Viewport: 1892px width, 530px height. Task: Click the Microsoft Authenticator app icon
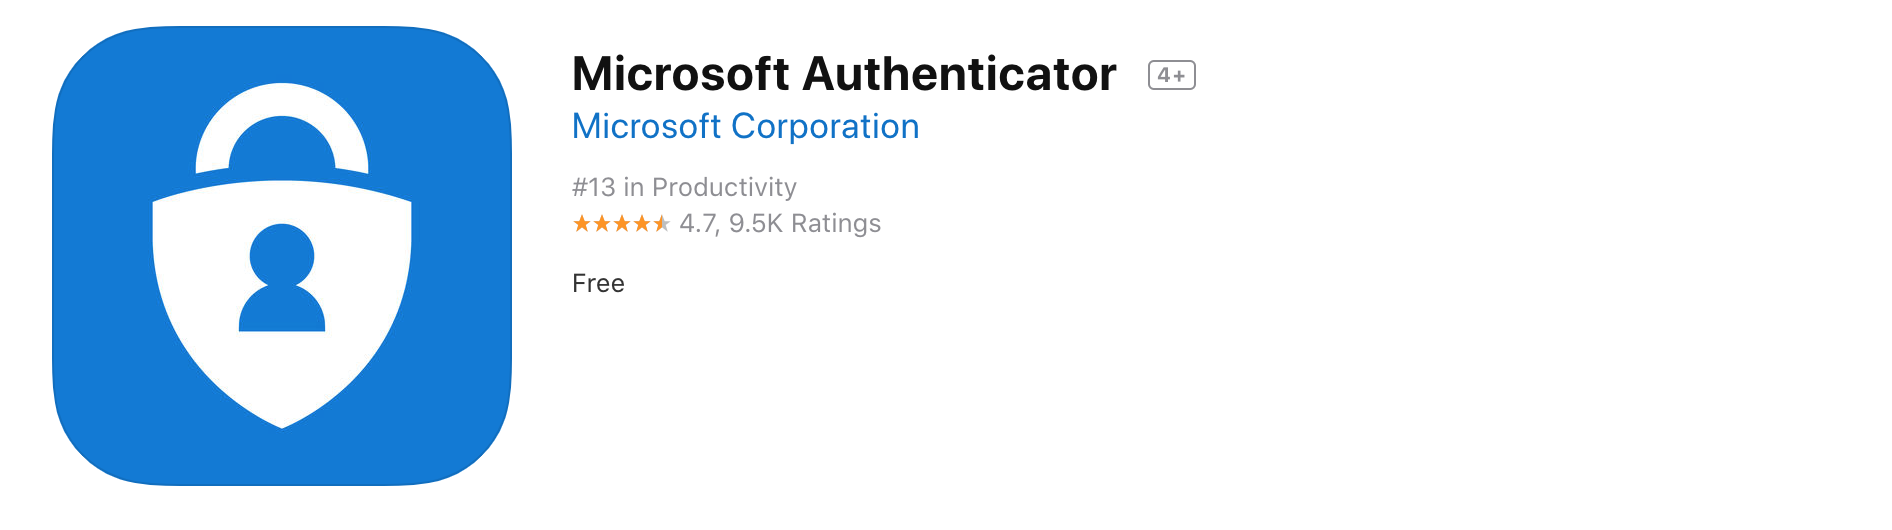(x=282, y=256)
